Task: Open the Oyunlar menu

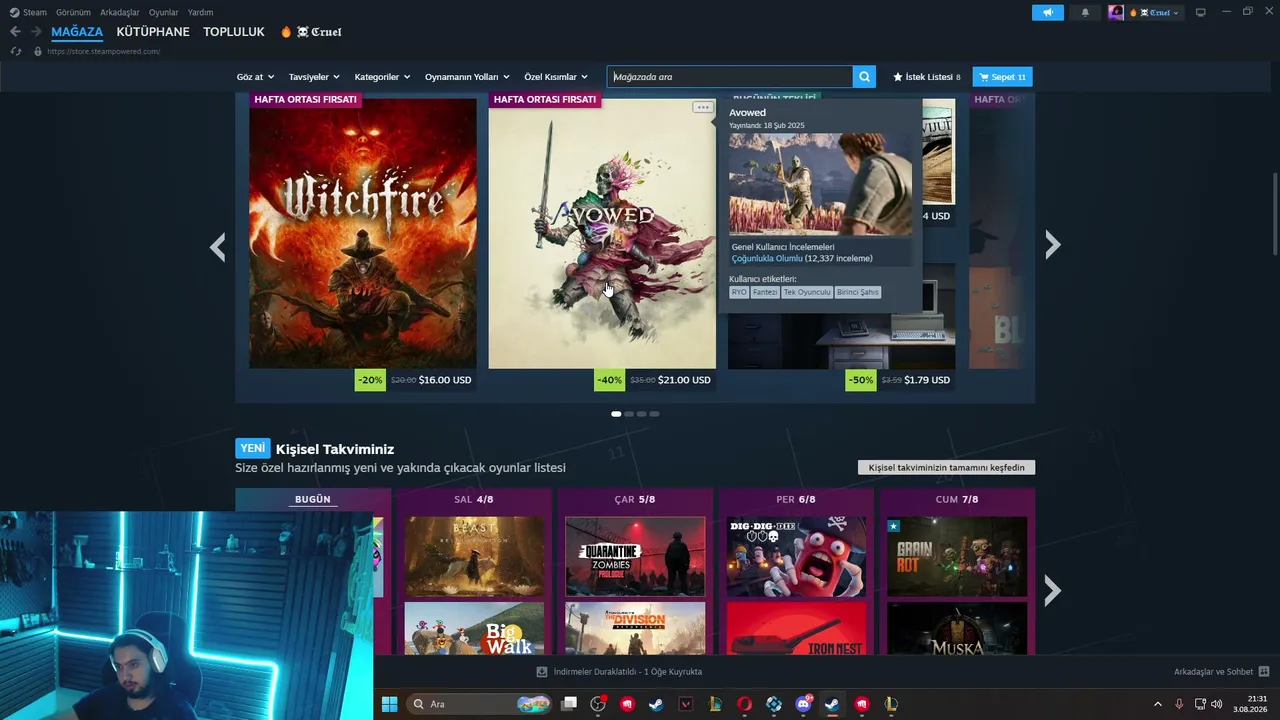Action: 164,13
